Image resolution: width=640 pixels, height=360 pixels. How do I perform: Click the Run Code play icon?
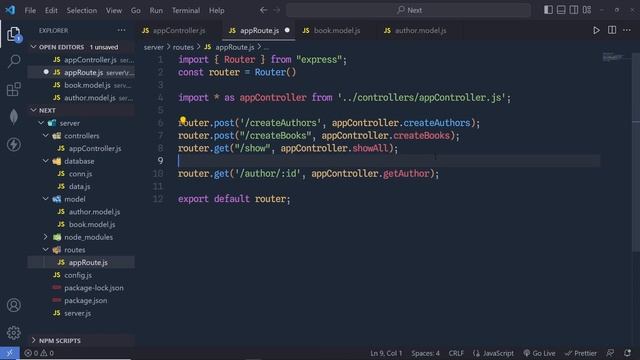point(596,31)
